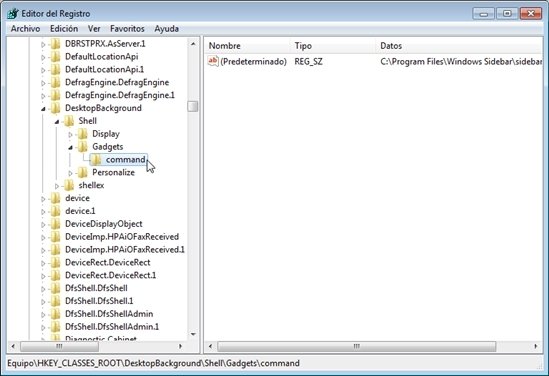The image size is (549, 376).
Task: Click folder icon of DfsShell.DfsShellAdmin
Action: click(55, 314)
